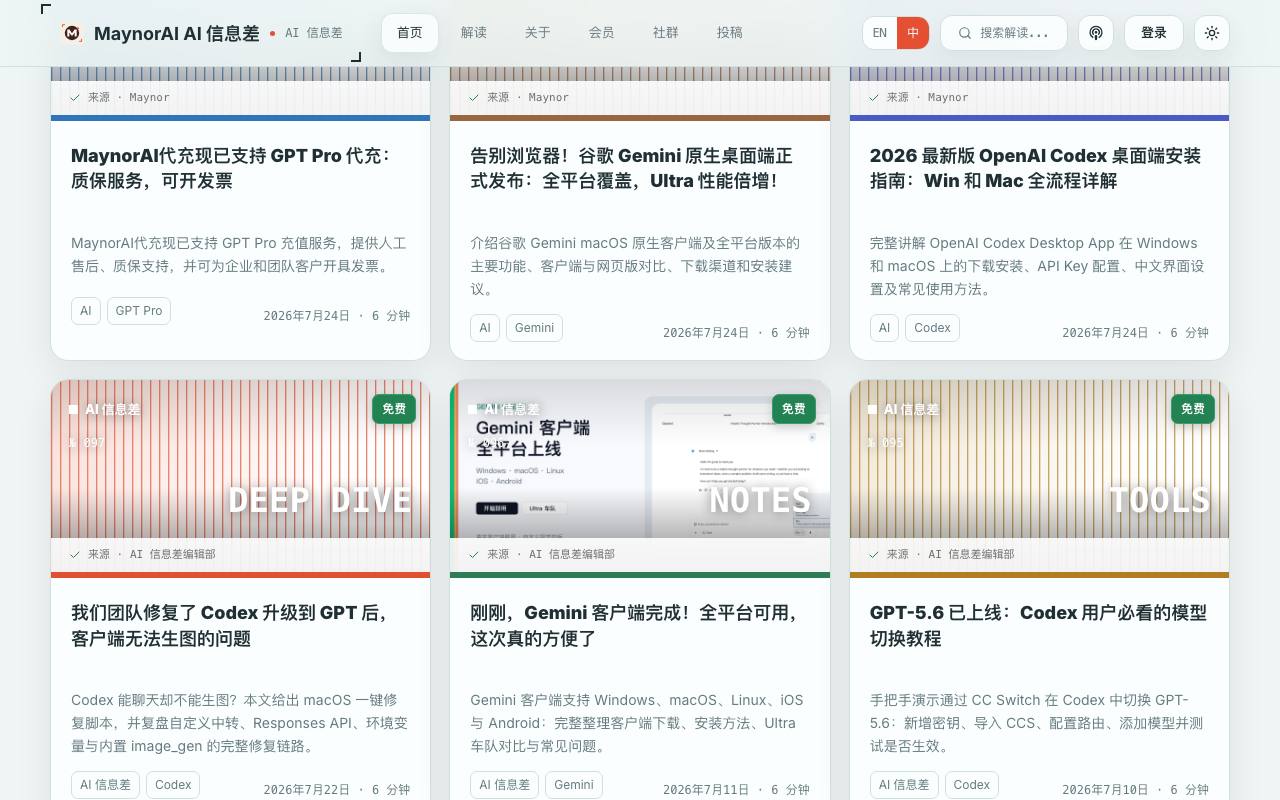
Task: Switch language to EN
Action: pos(880,33)
